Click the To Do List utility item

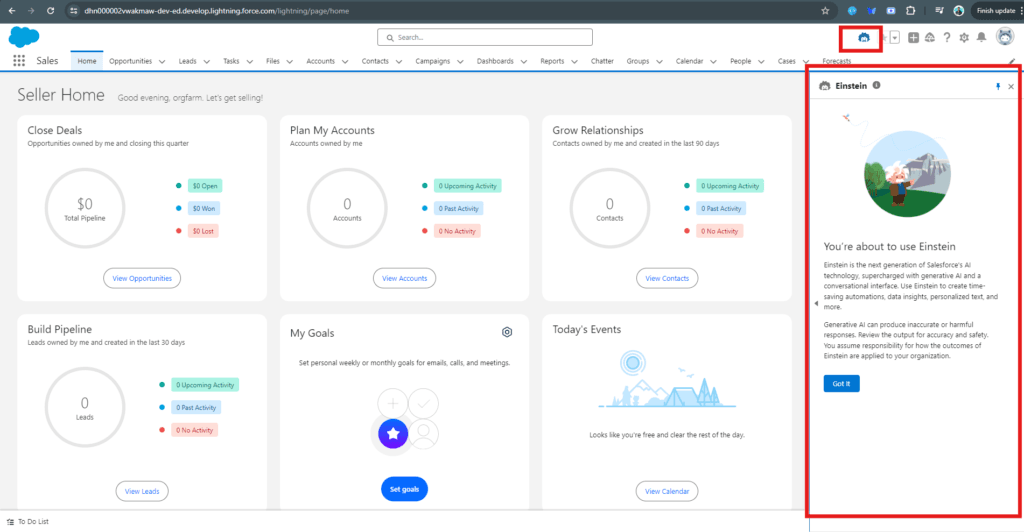[x=27, y=522]
